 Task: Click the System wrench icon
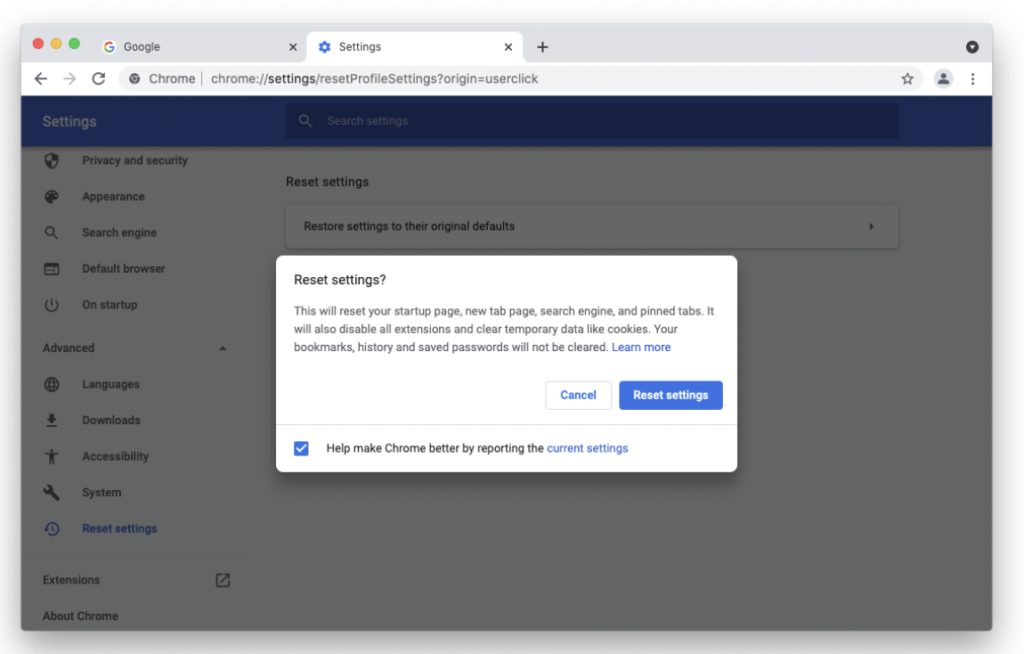coord(52,493)
